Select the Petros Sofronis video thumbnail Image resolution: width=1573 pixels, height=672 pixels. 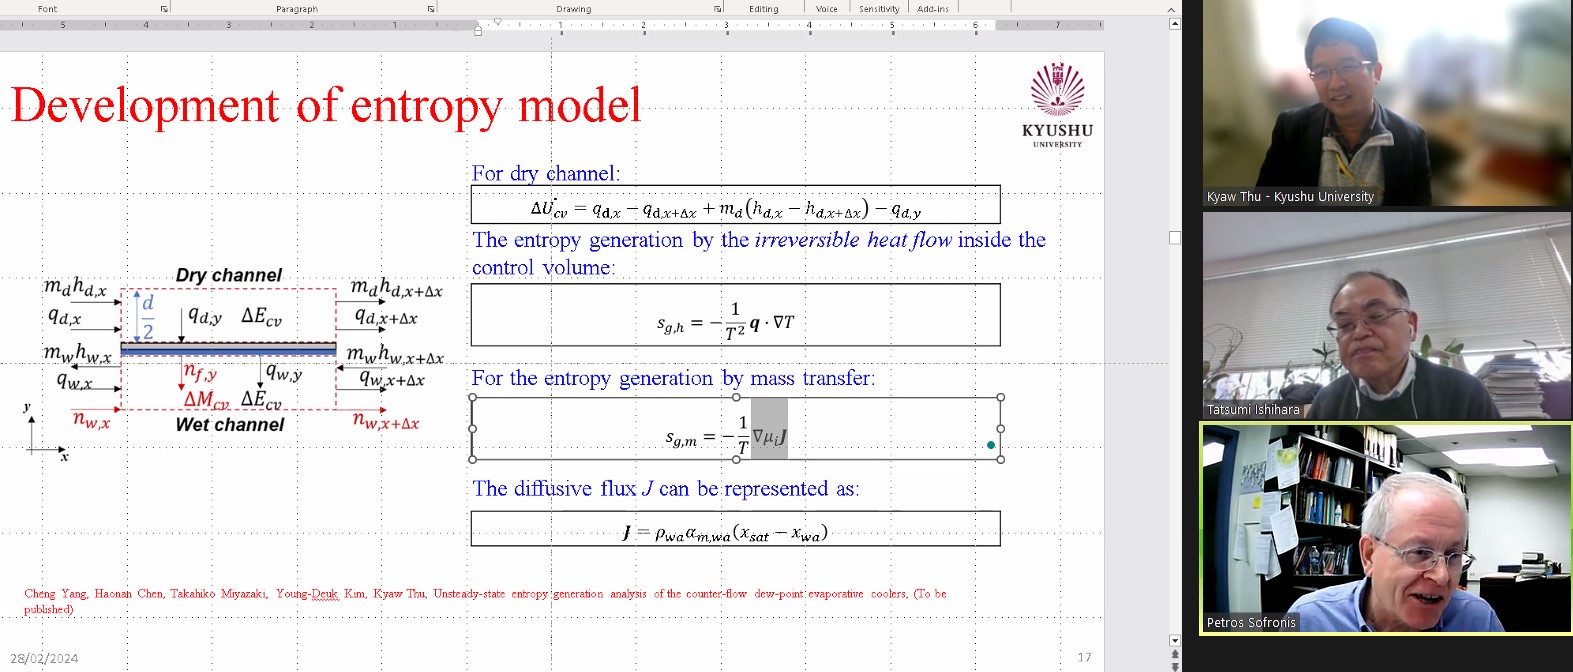pos(1386,528)
